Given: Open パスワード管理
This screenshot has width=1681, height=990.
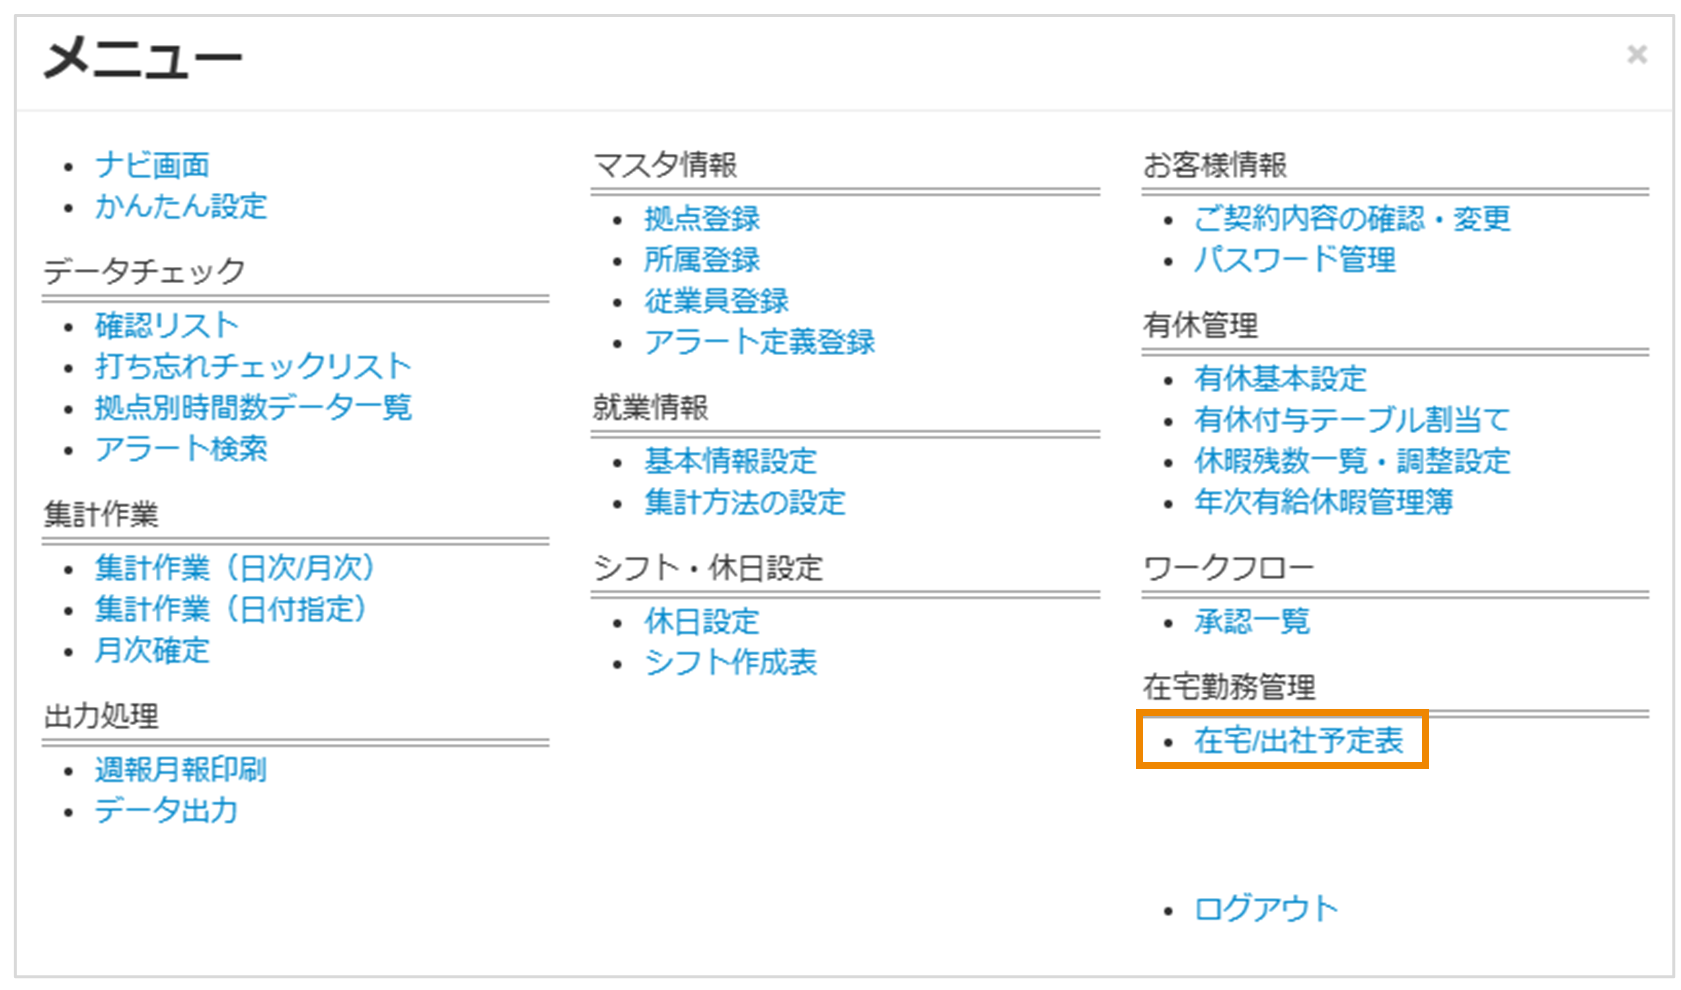Looking at the screenshot, I should pyautogui.click(x=1296, y=260).
